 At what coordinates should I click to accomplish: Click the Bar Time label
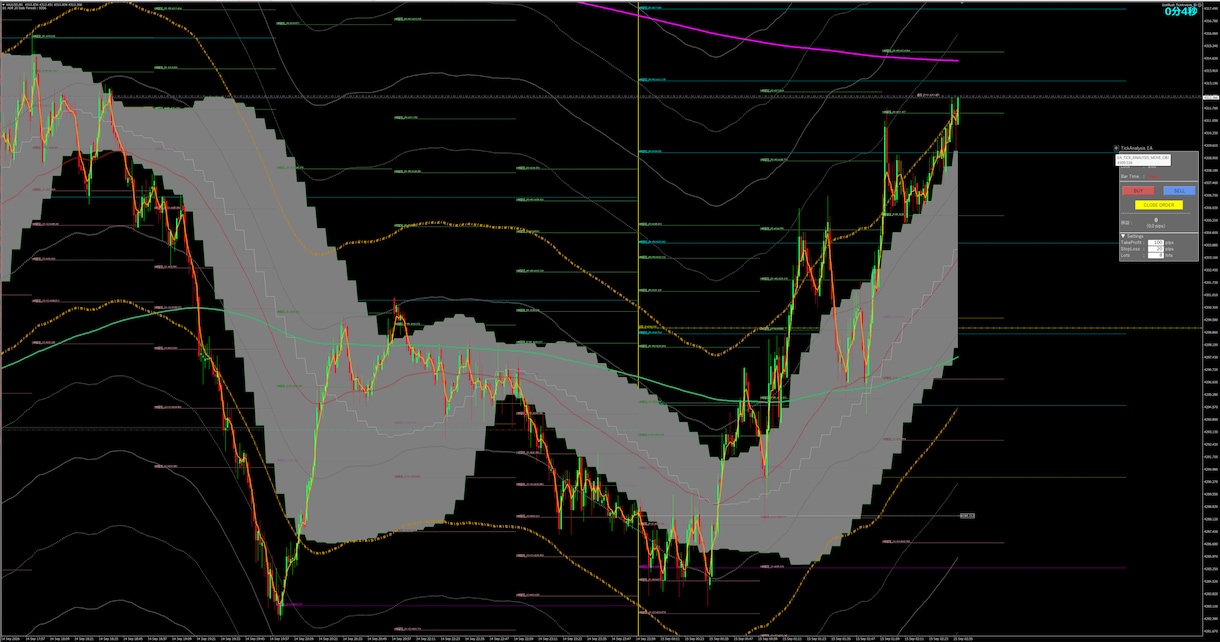(x=1130, y=176)
